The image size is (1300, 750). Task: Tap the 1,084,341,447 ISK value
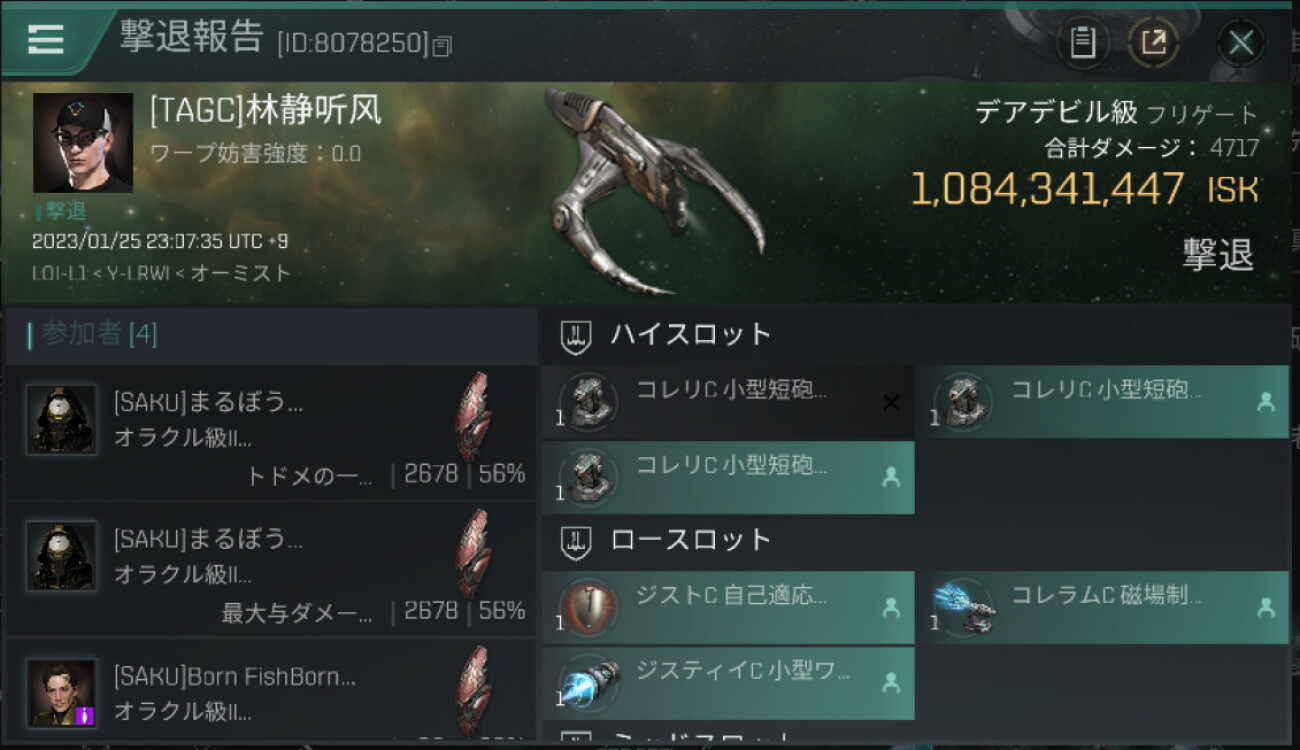click(x=1084, y=189)
